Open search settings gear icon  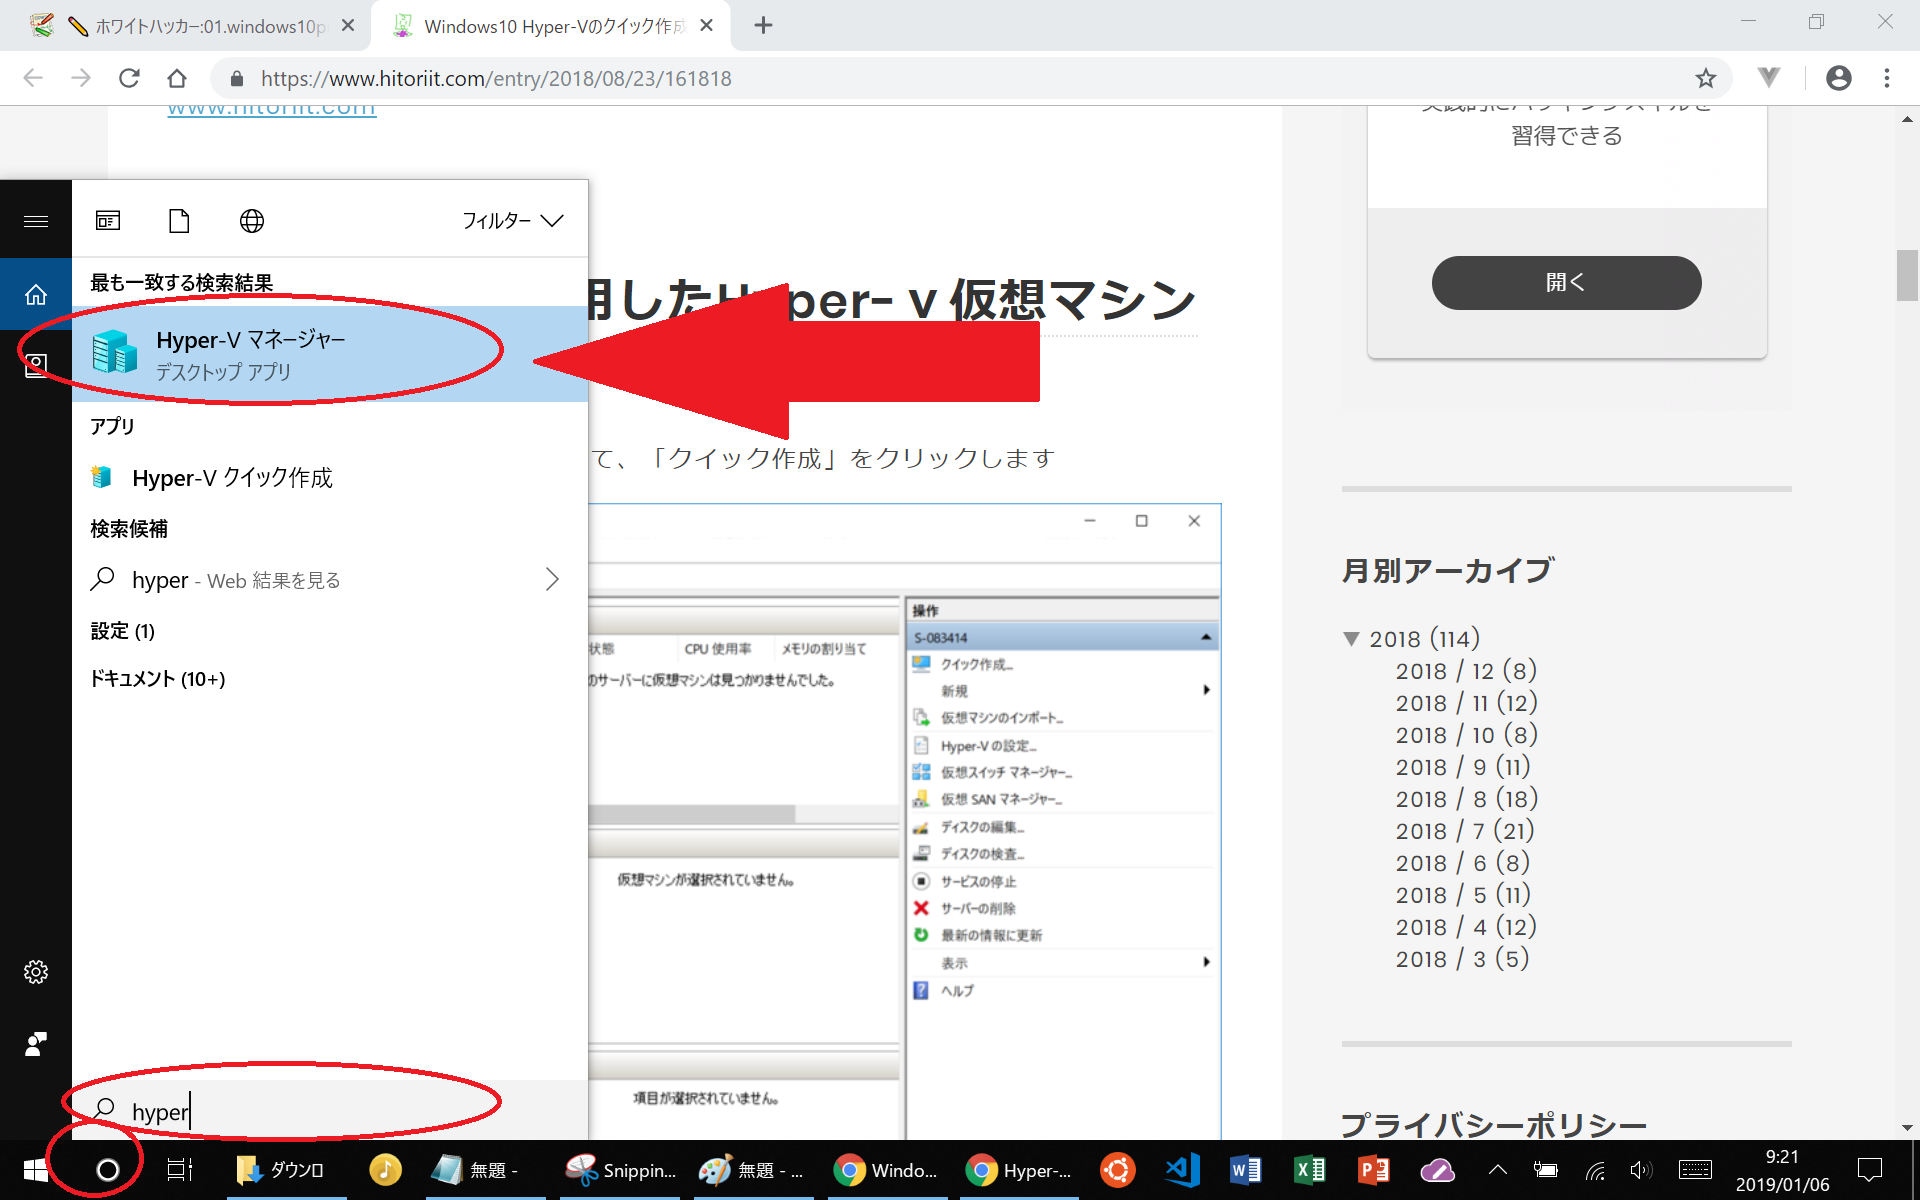pyautogui.click(x=36, y=972)
